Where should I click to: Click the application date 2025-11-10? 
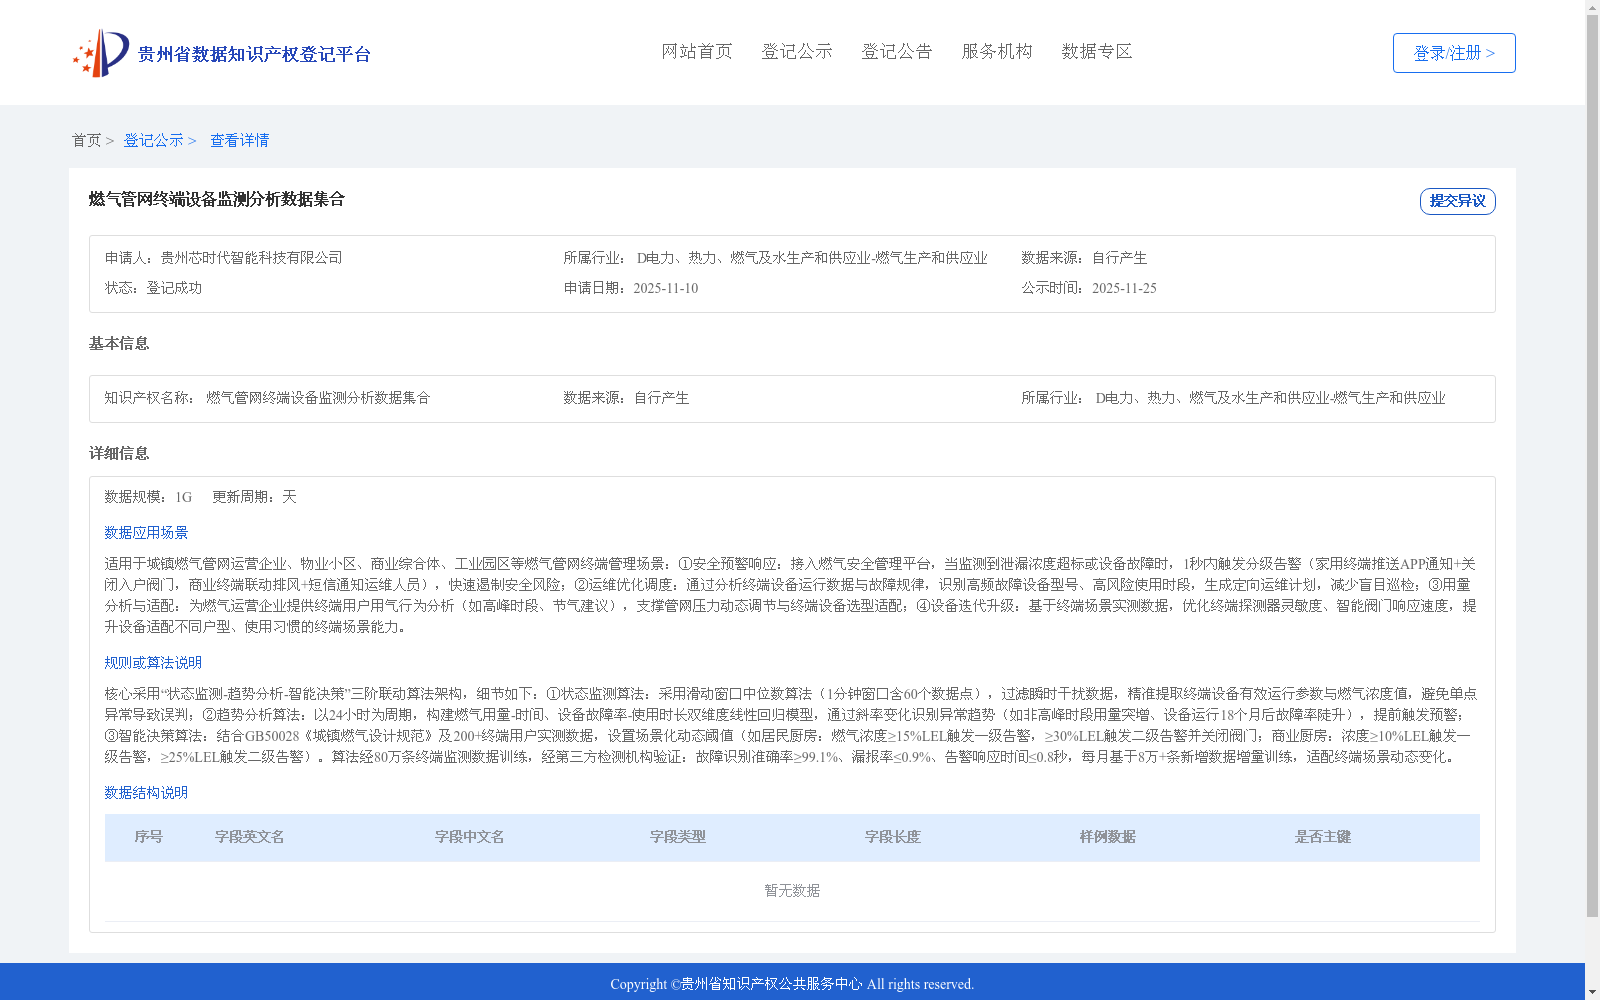tap(665, 288)
